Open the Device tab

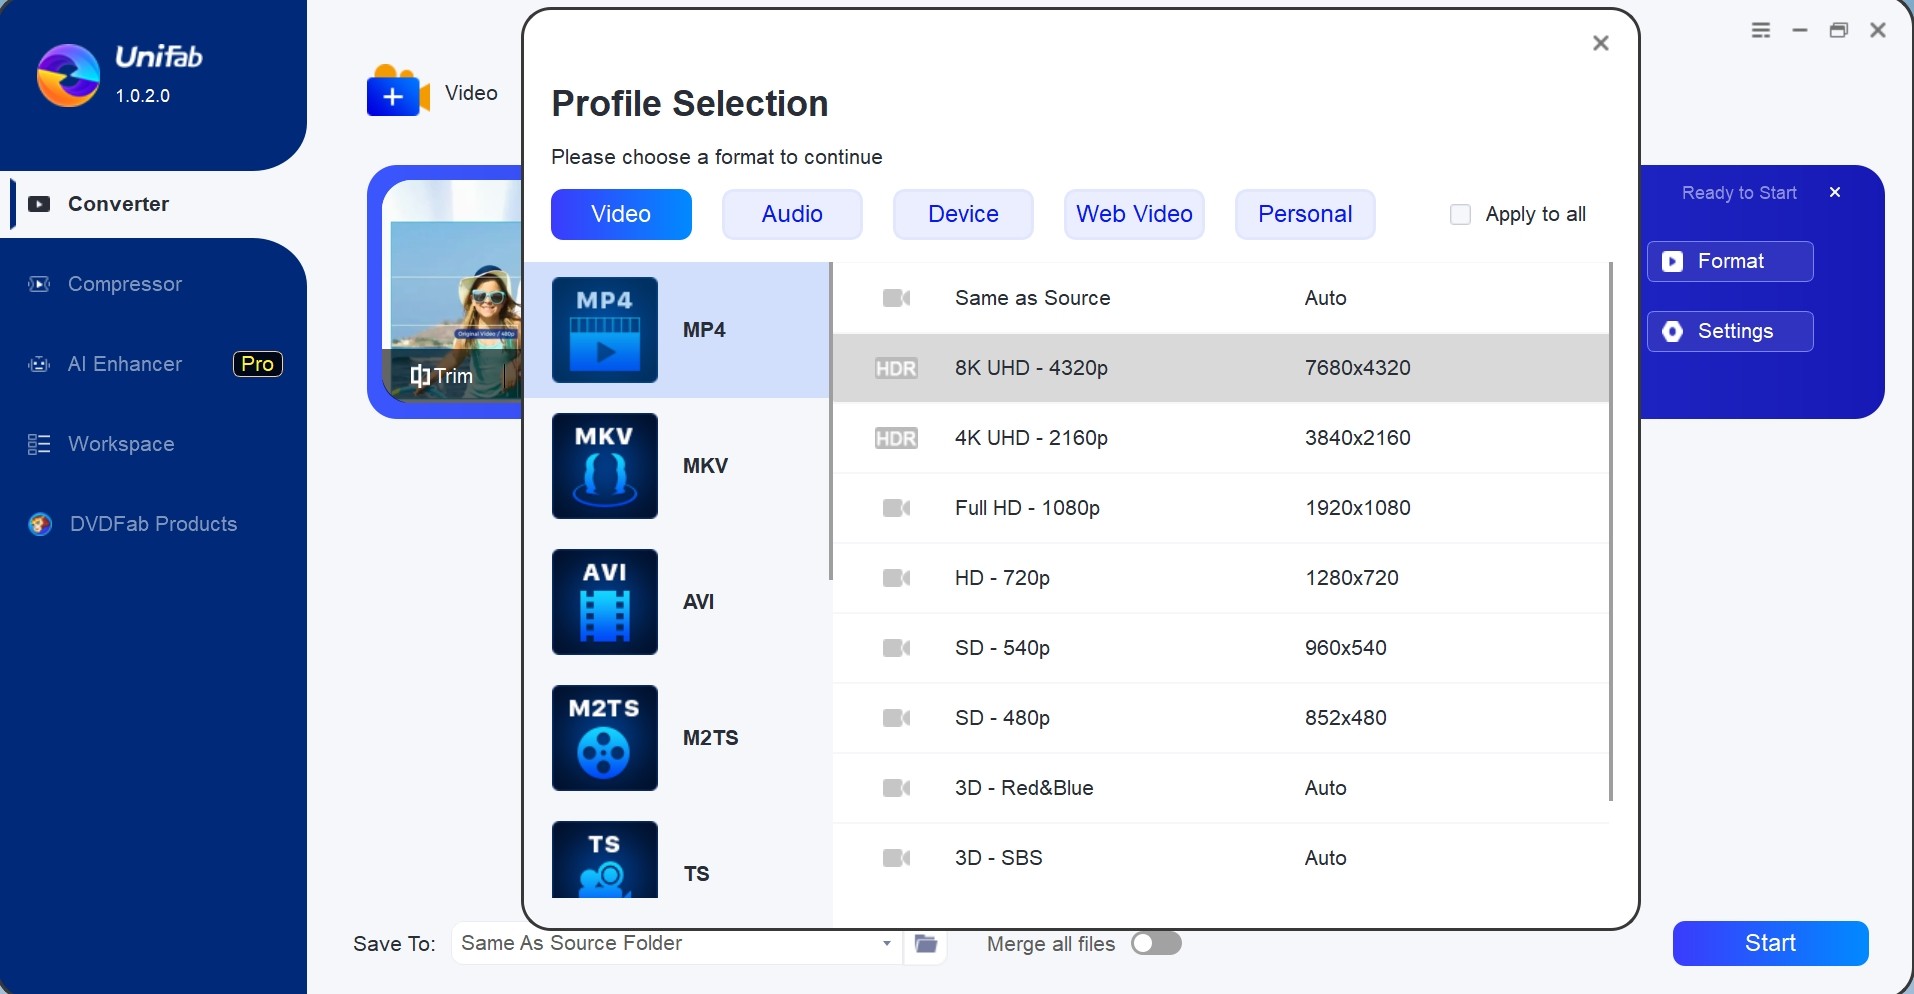coord(963,215)
